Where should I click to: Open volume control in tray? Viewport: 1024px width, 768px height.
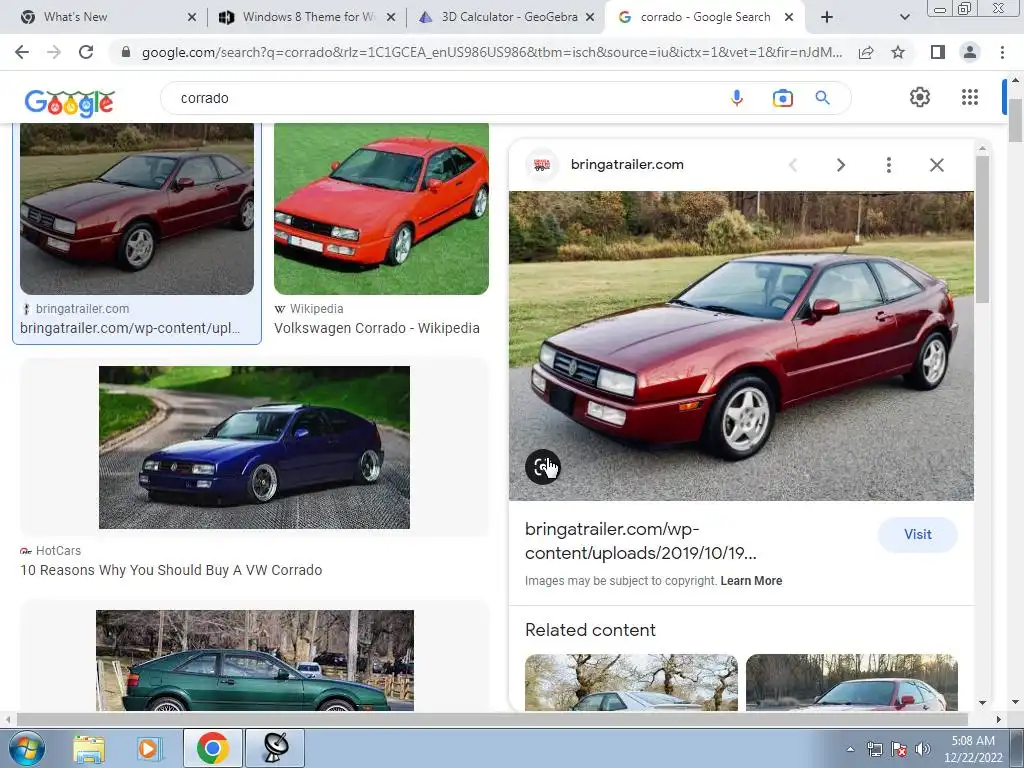(922, 749)
